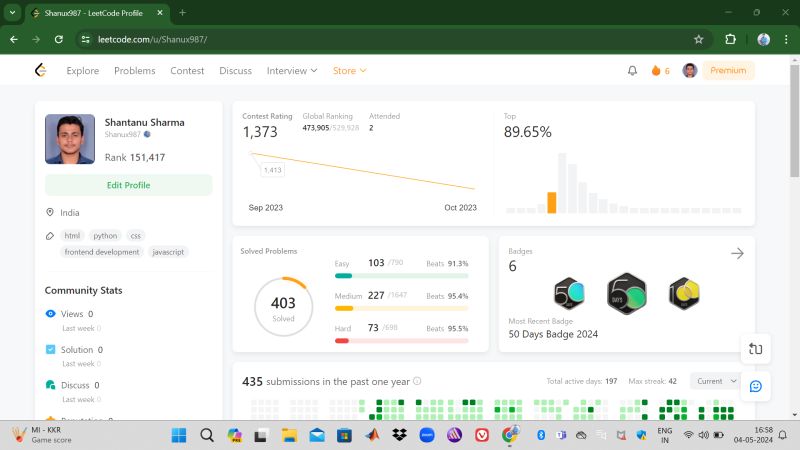800x450 pixels.
Task: Click the LeetCode logo icon
Action: (40, 70)
